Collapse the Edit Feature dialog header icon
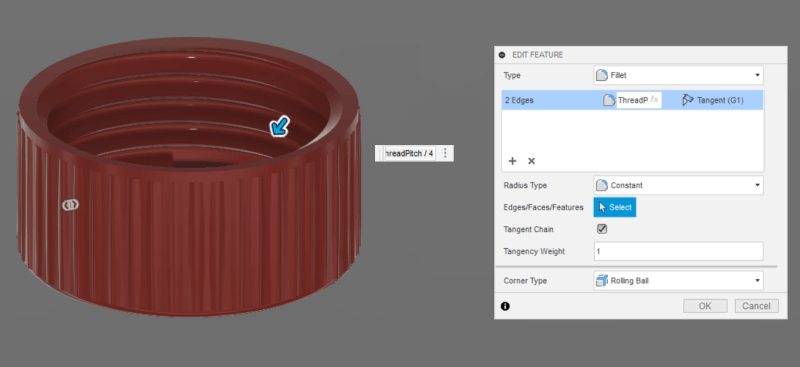Viewport: 800px width, 367px height. [502, 55]
